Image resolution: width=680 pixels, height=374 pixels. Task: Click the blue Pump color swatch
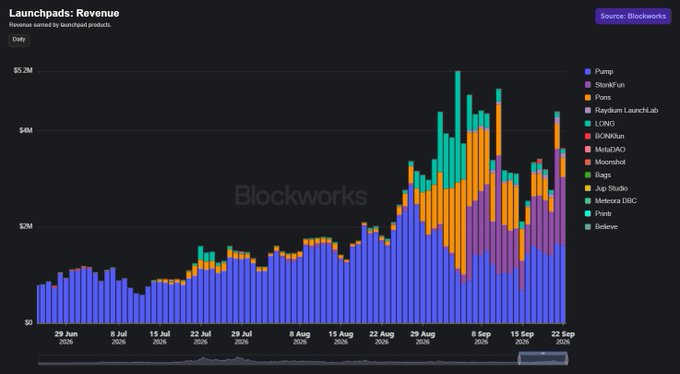pyautogui.click(x=588, y=72)
